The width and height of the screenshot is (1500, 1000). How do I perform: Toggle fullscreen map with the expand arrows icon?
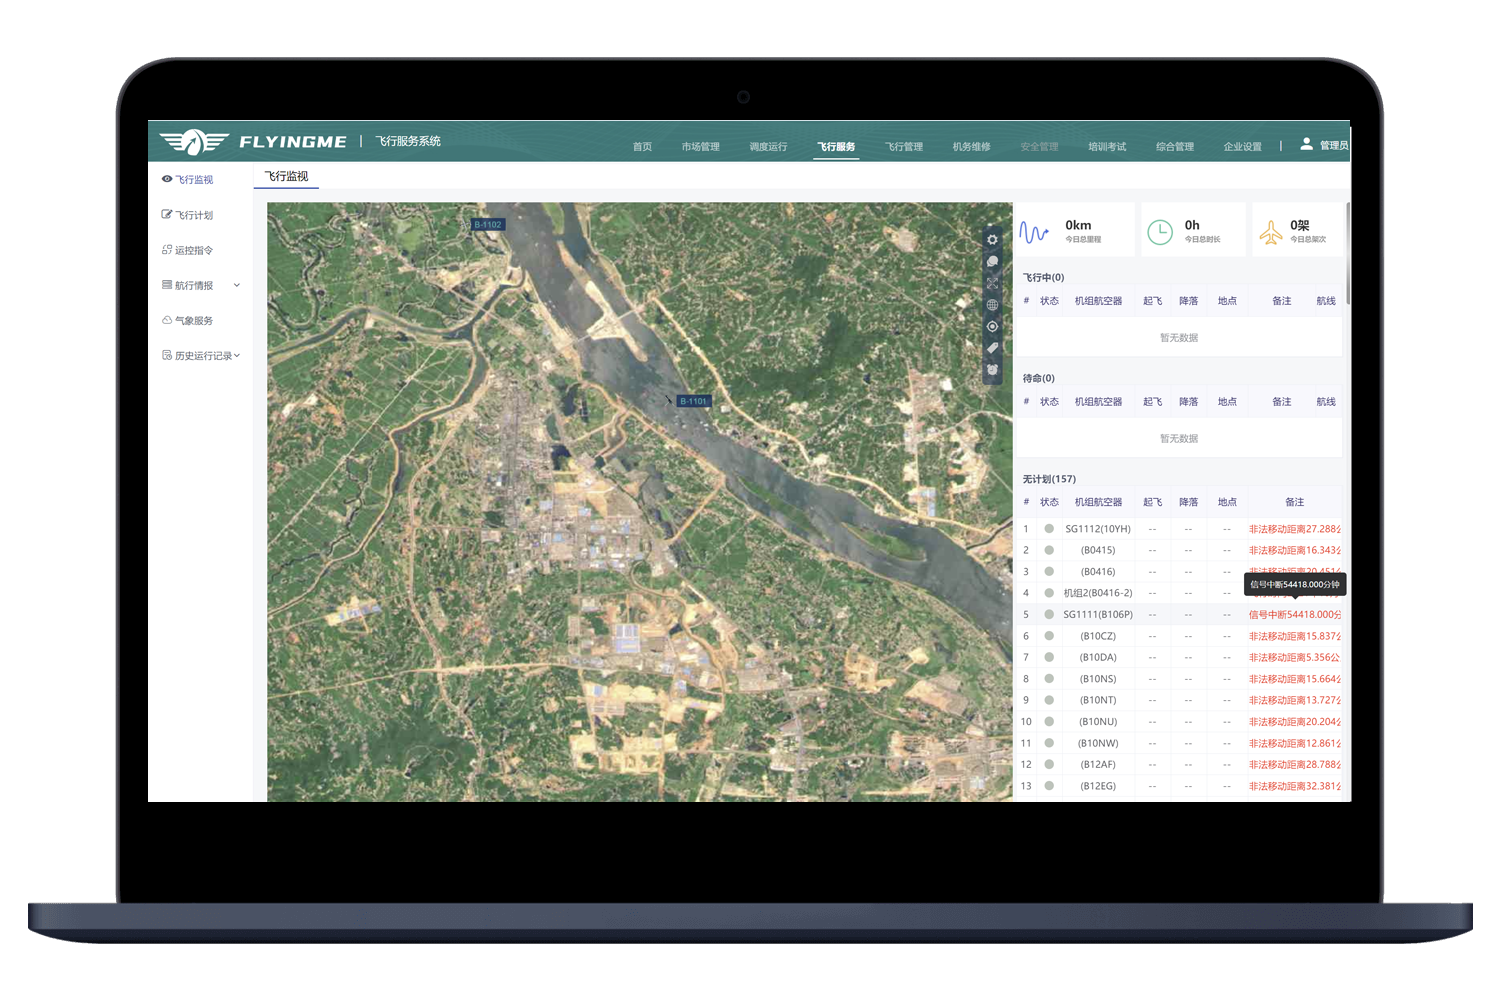tap(992, 283)
